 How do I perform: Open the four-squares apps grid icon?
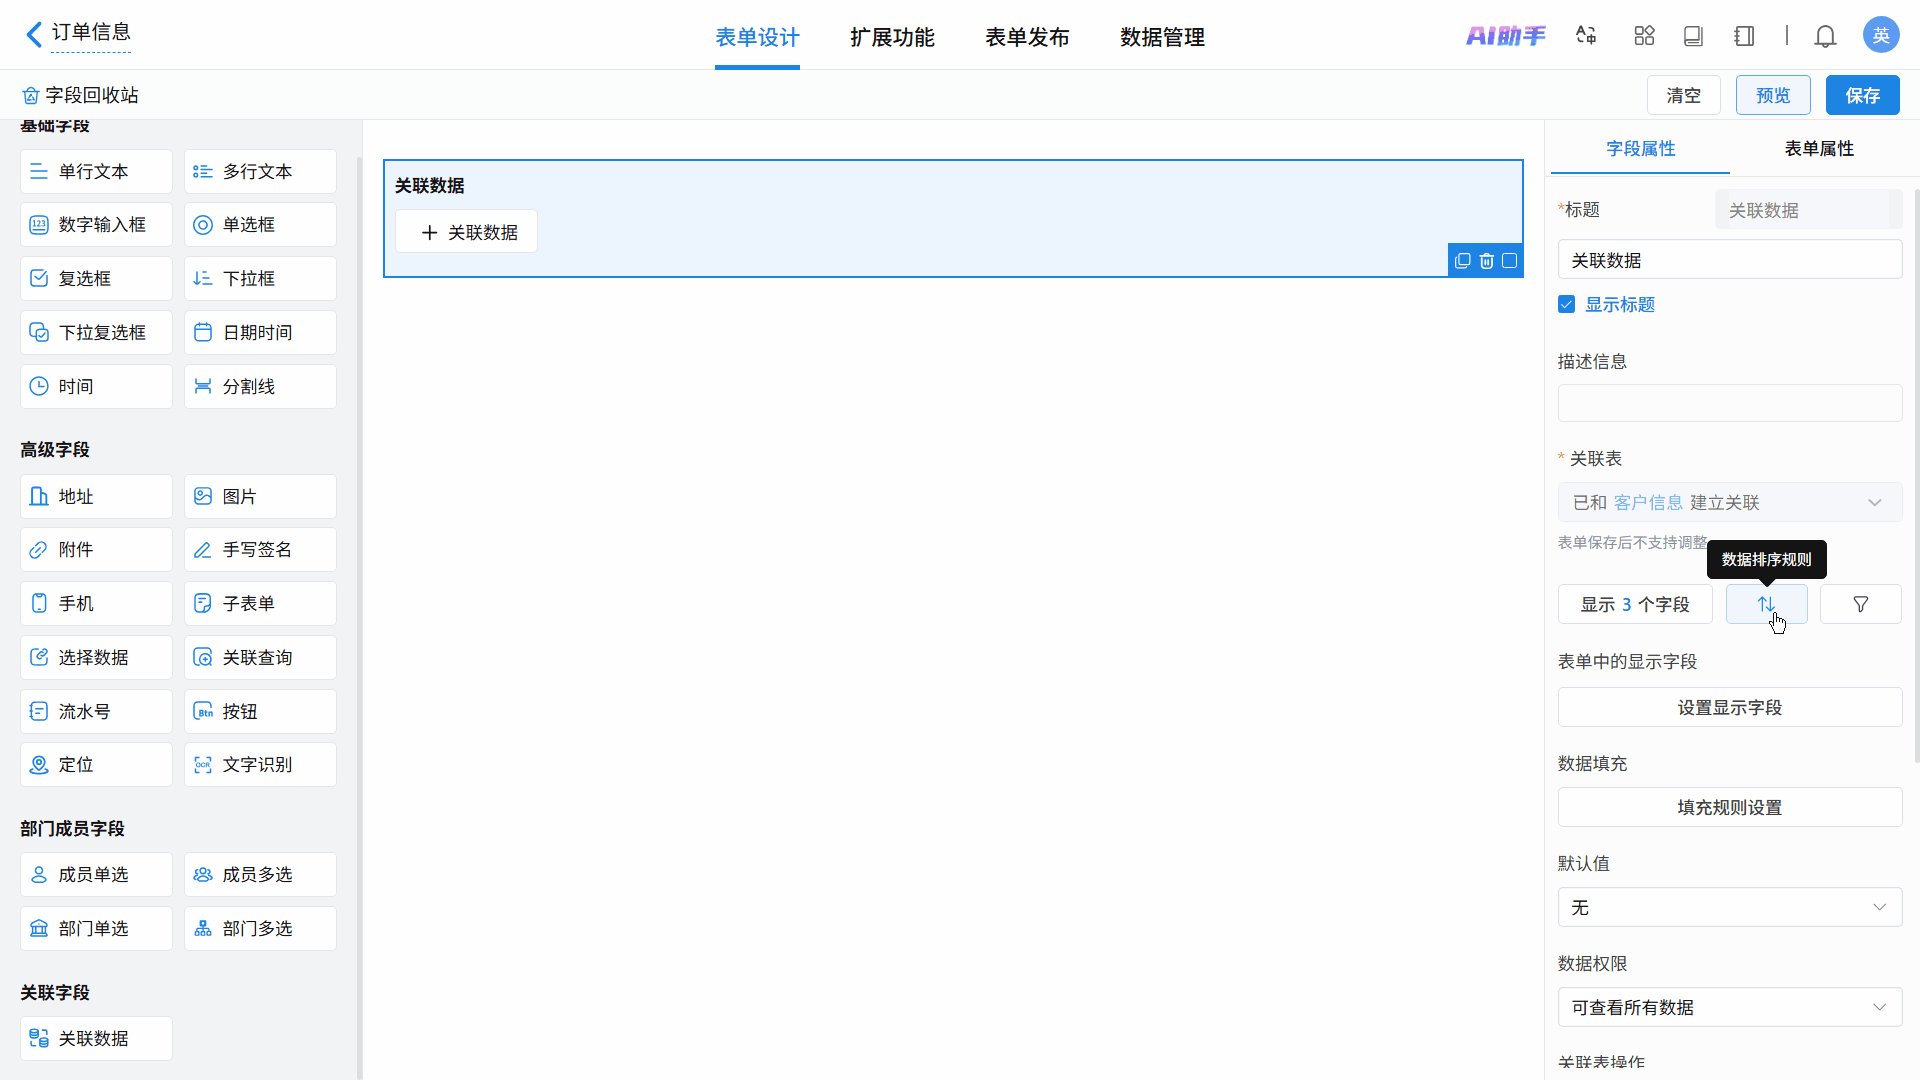[x=1644, y=36]
